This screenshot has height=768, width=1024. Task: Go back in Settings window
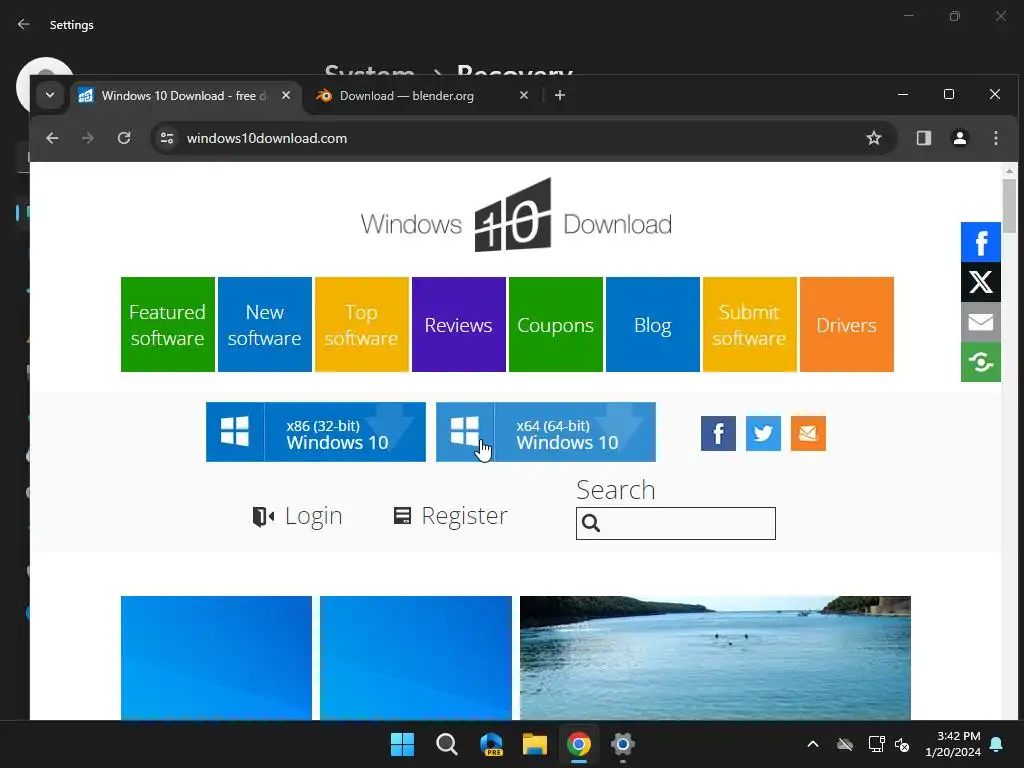tap(24, 24)
